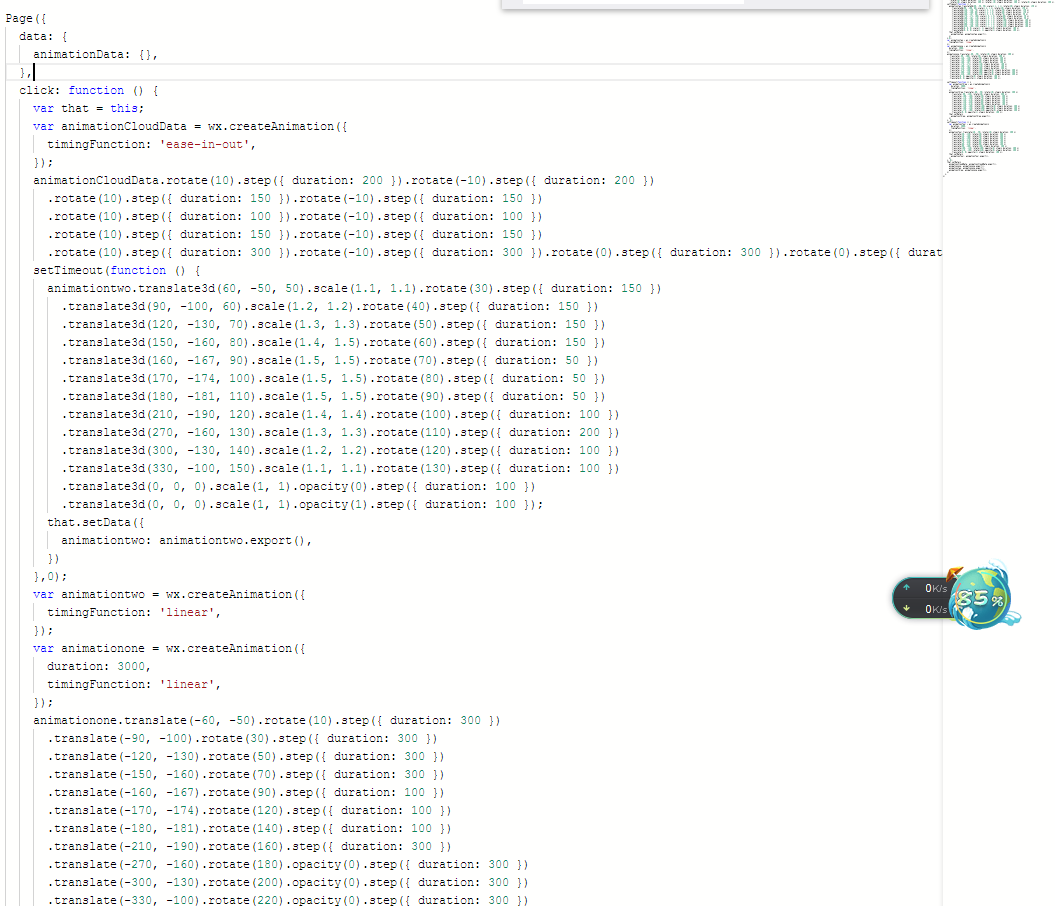Click 'animationtwo: animationtwo.export(),' line

(x=186, y=541)
